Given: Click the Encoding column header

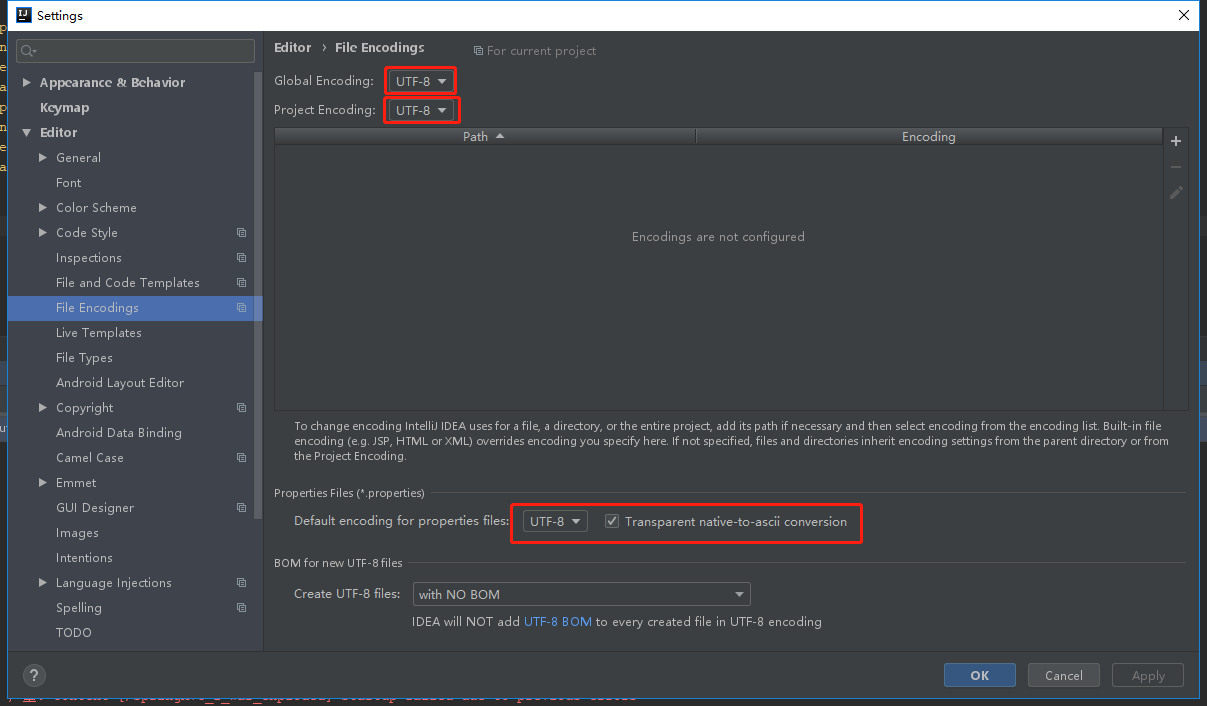Looking at the screenshot, I should pyautogui.click(x=929, y=136).
